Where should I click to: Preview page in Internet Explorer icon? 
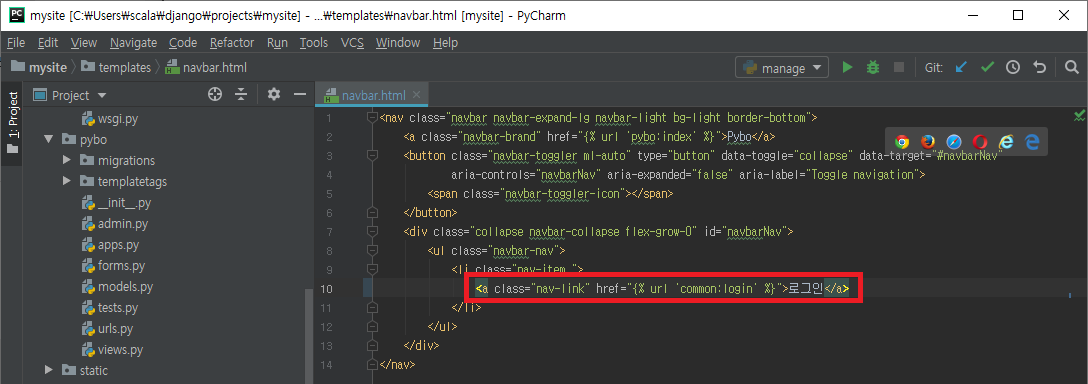point(1006,142)
